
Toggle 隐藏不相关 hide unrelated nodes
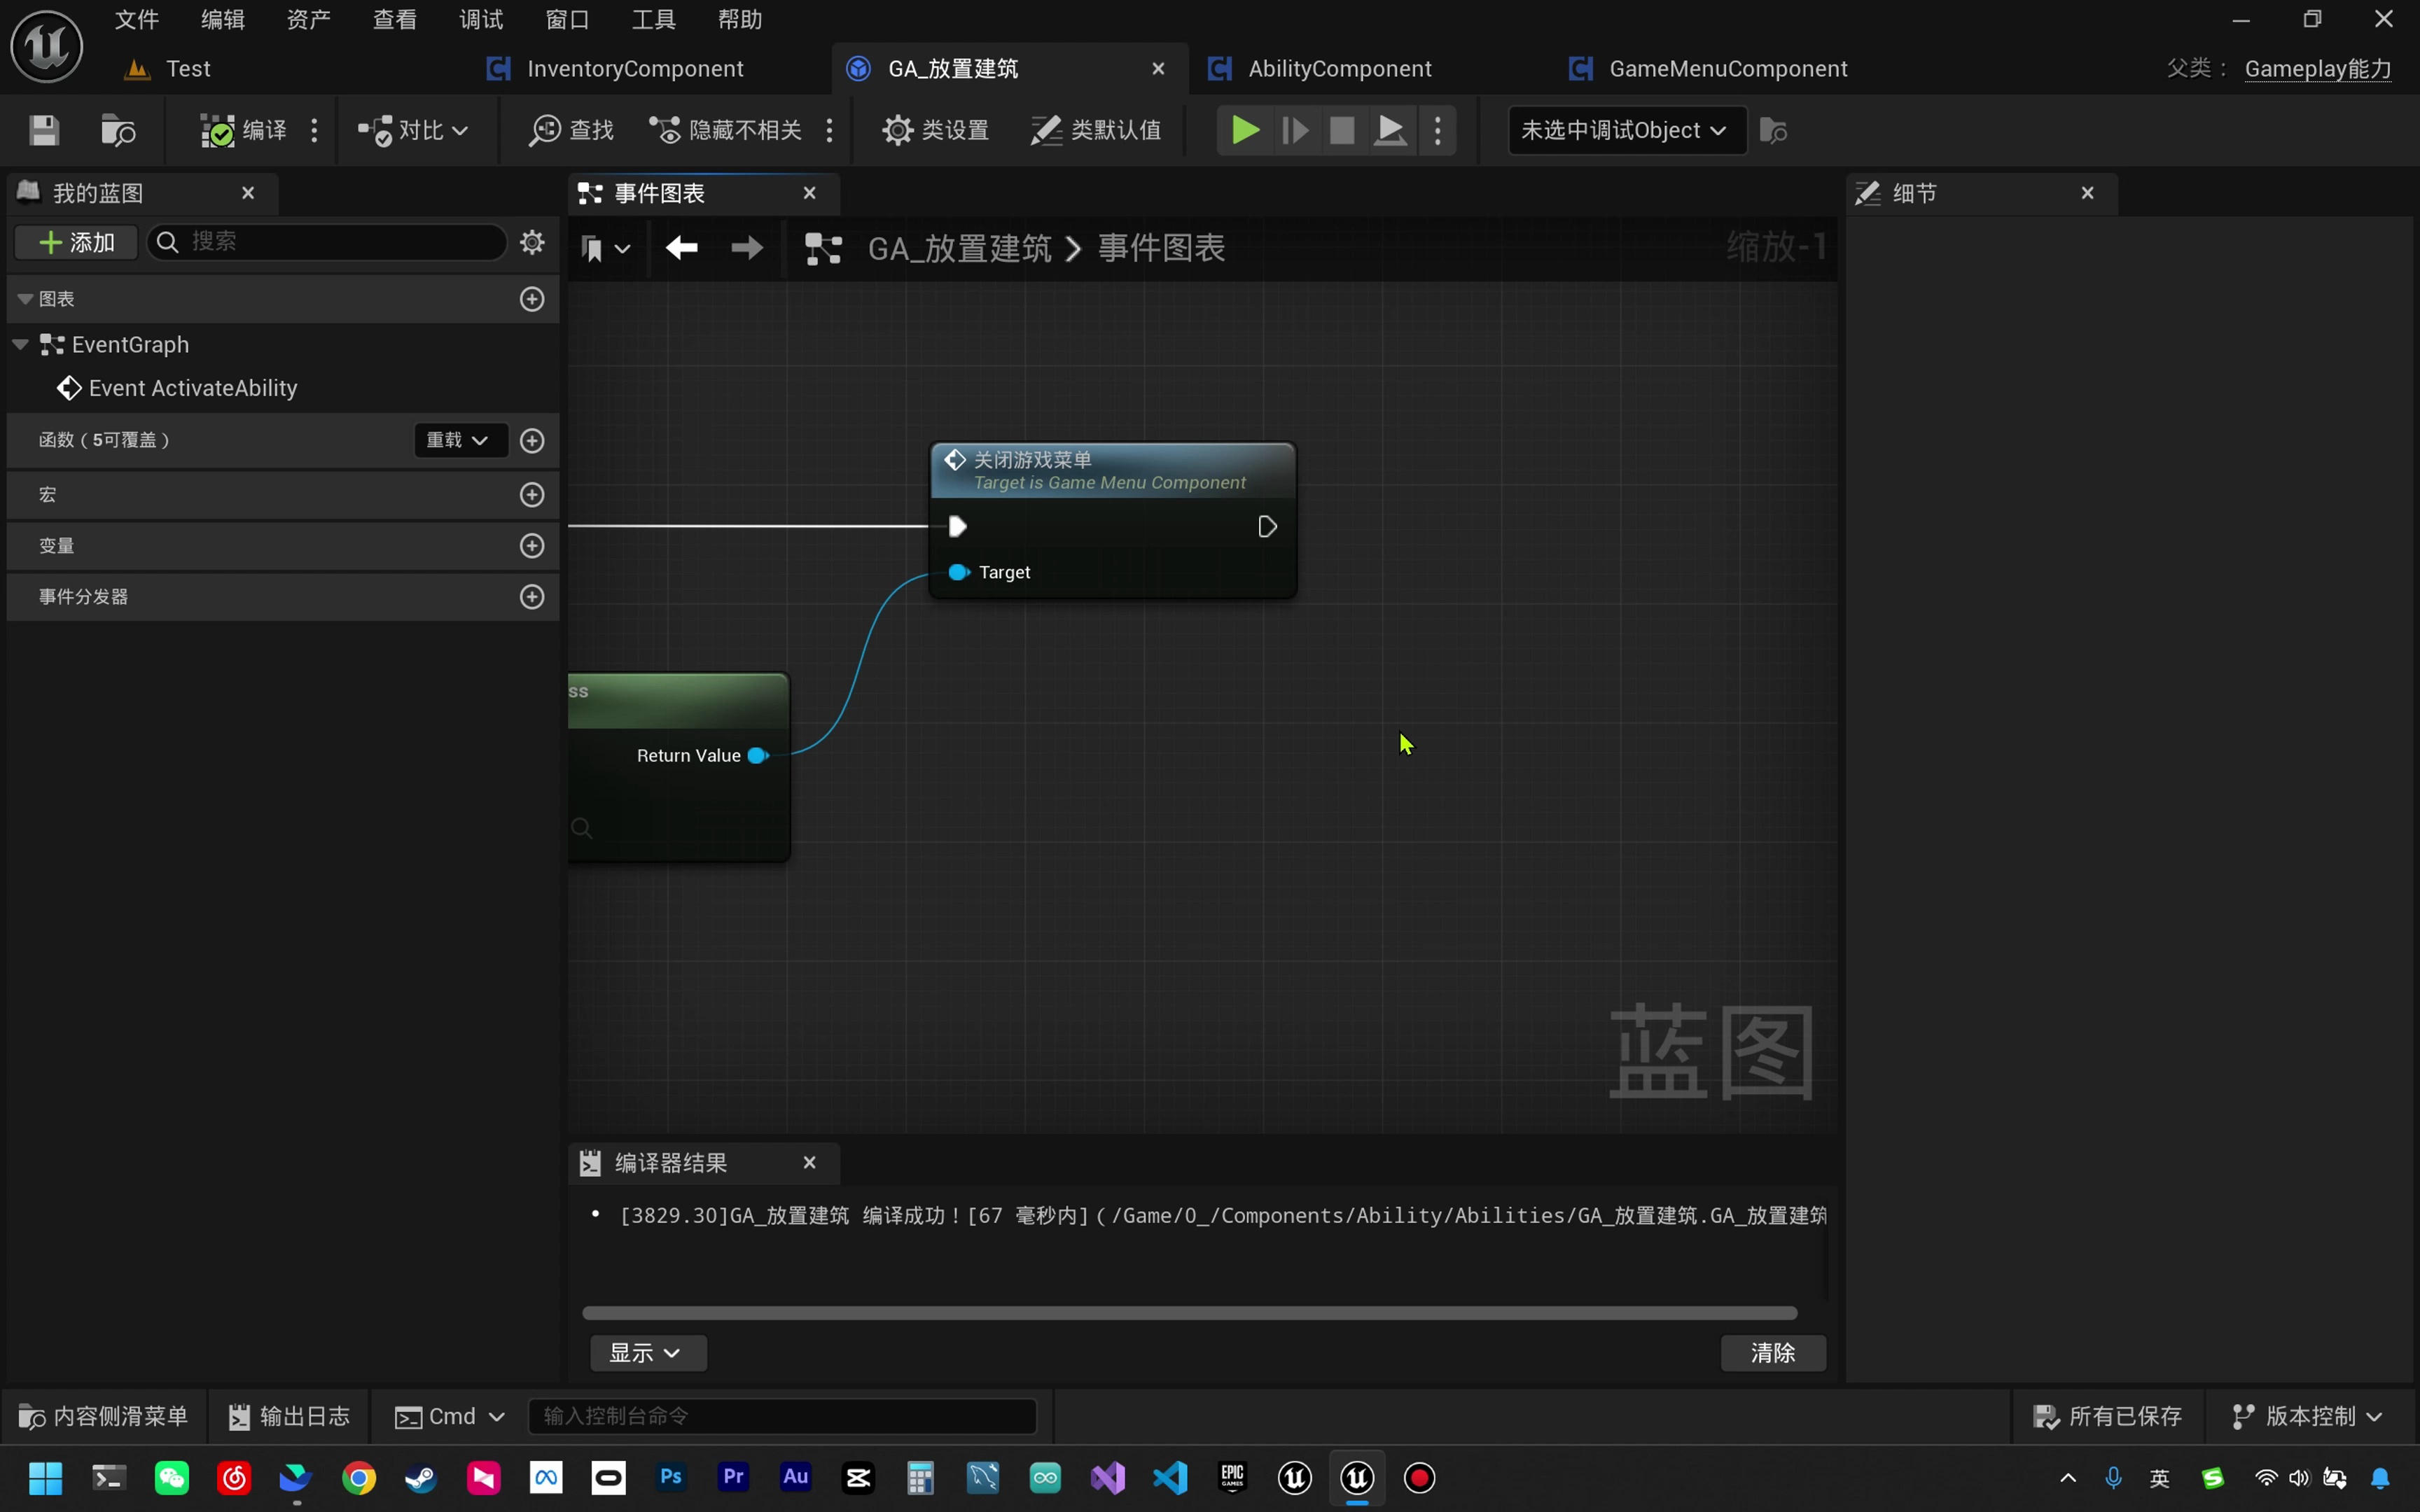click(726, 130)
